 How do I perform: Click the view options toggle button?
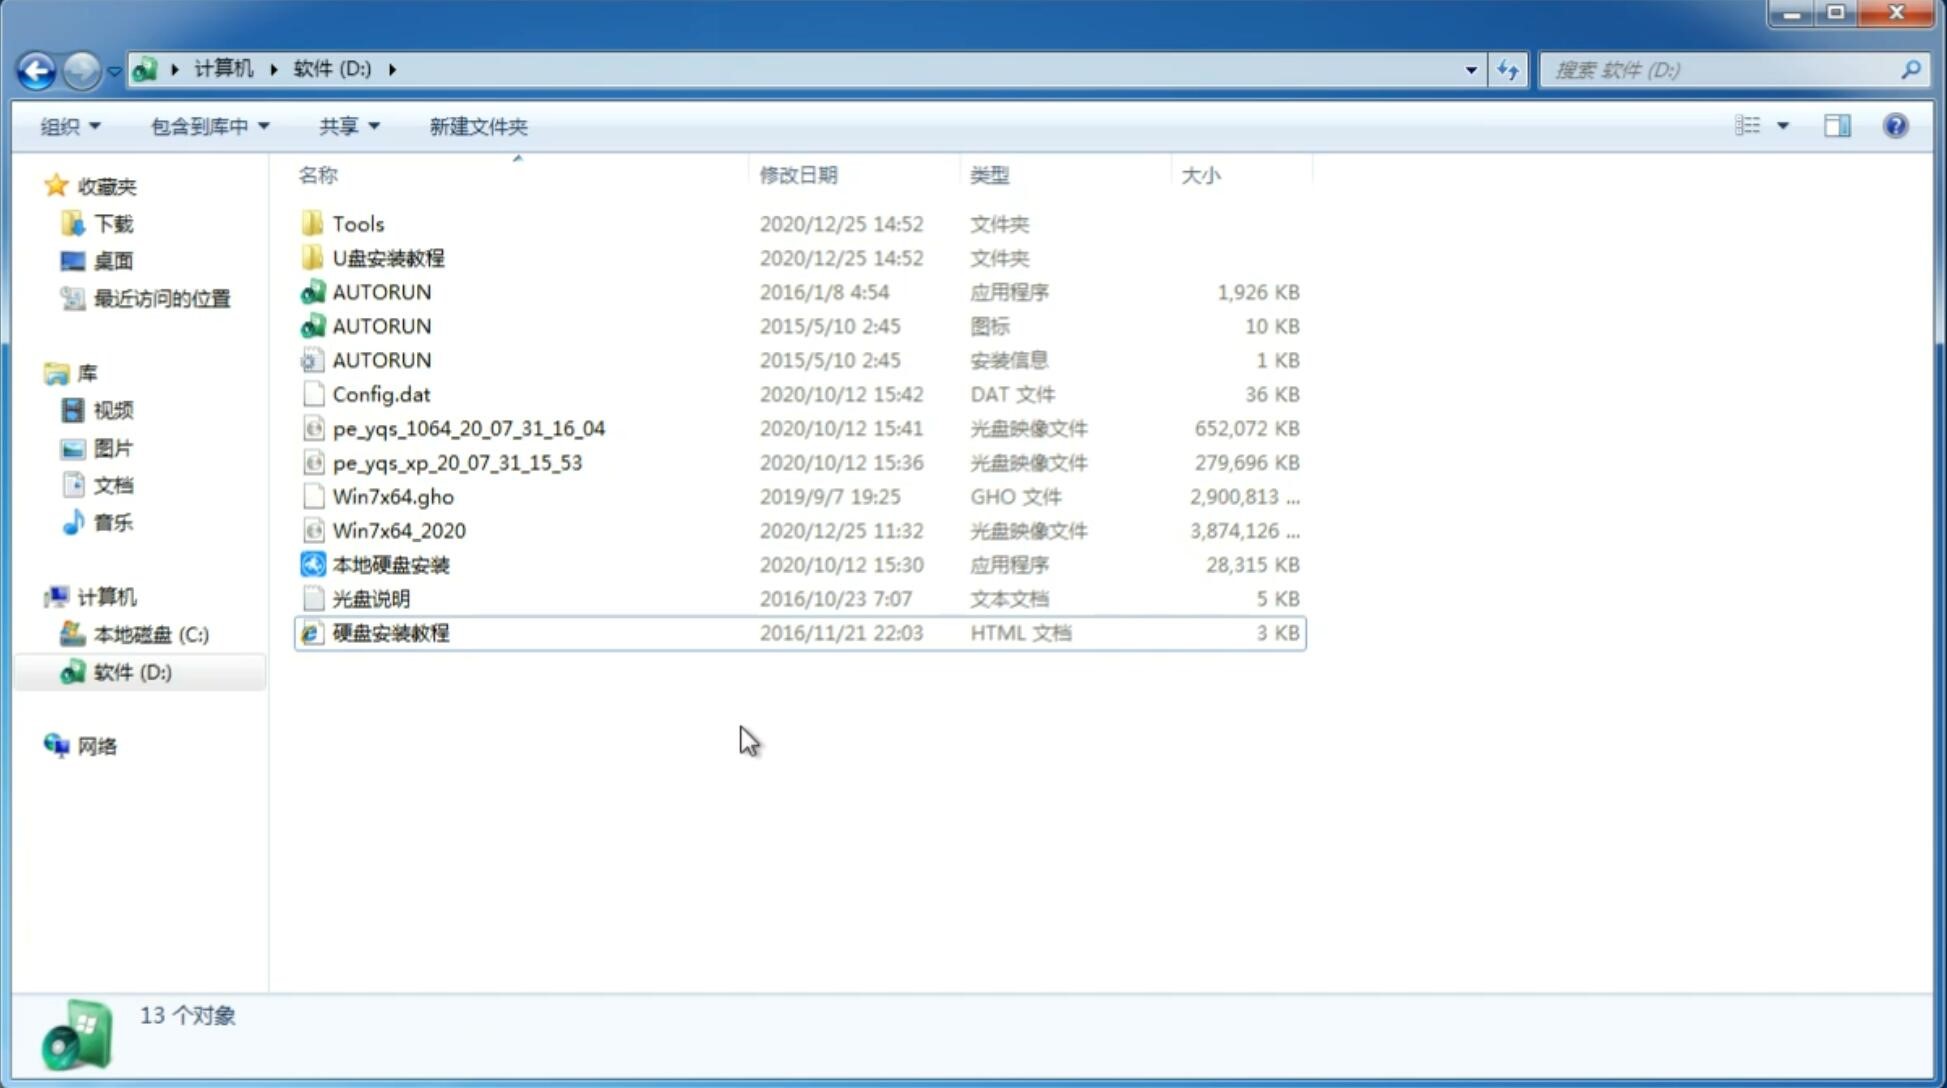[1758, 126]
